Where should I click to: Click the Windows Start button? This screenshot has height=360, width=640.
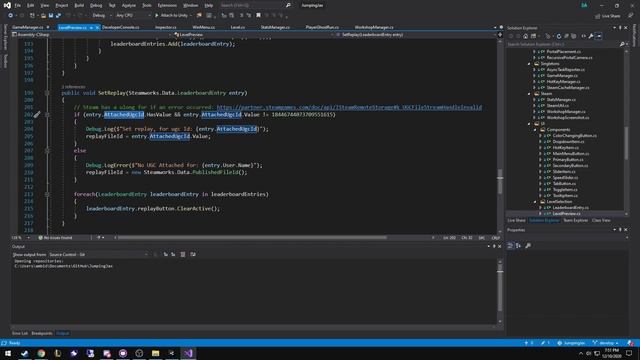[8, 353]
